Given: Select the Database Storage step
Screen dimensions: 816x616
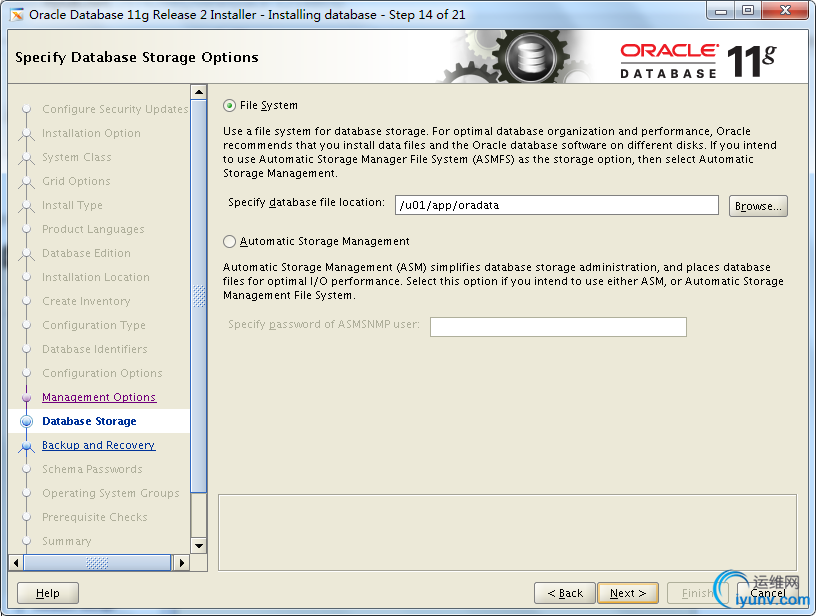Looking at the screenshot, I should pyautogui.click(x=90, y=421).
